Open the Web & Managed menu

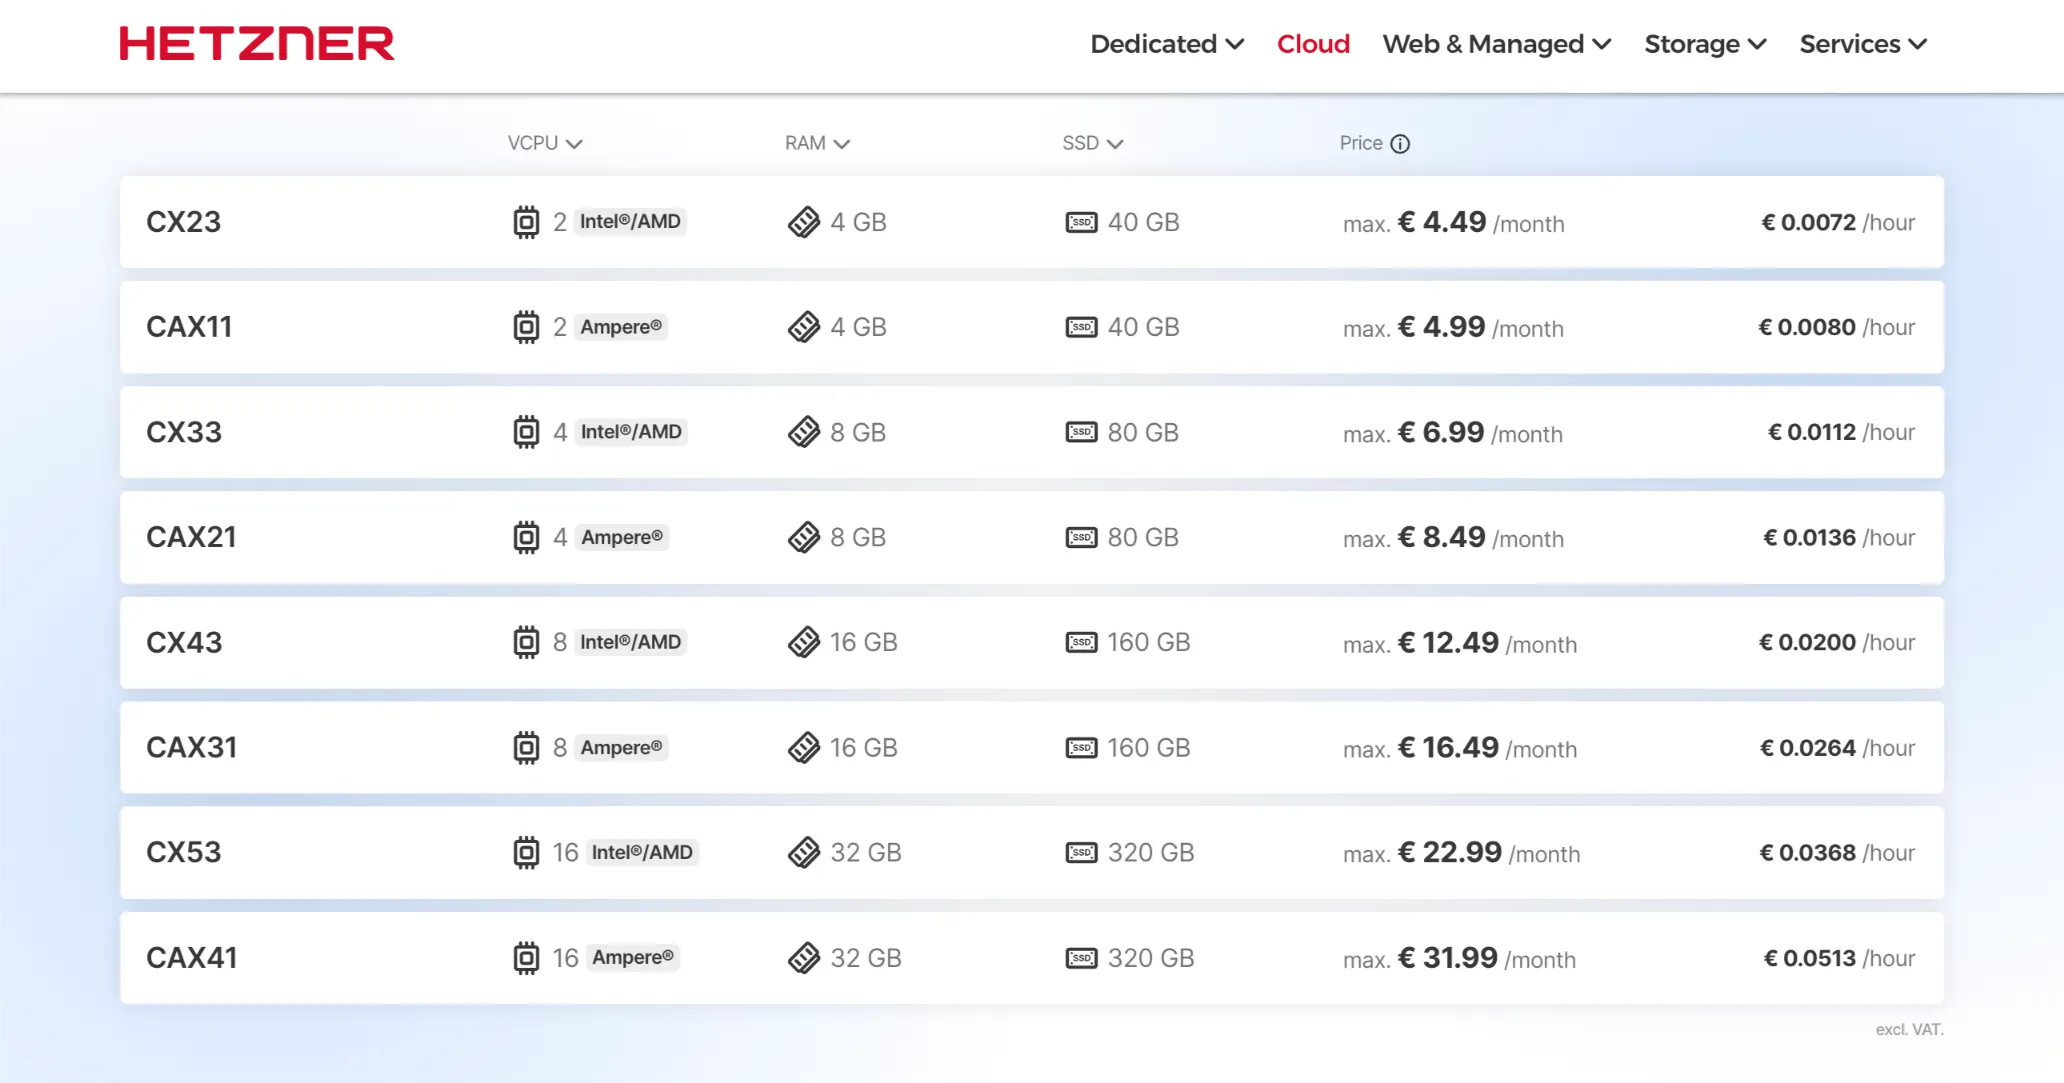(1497, 44)
